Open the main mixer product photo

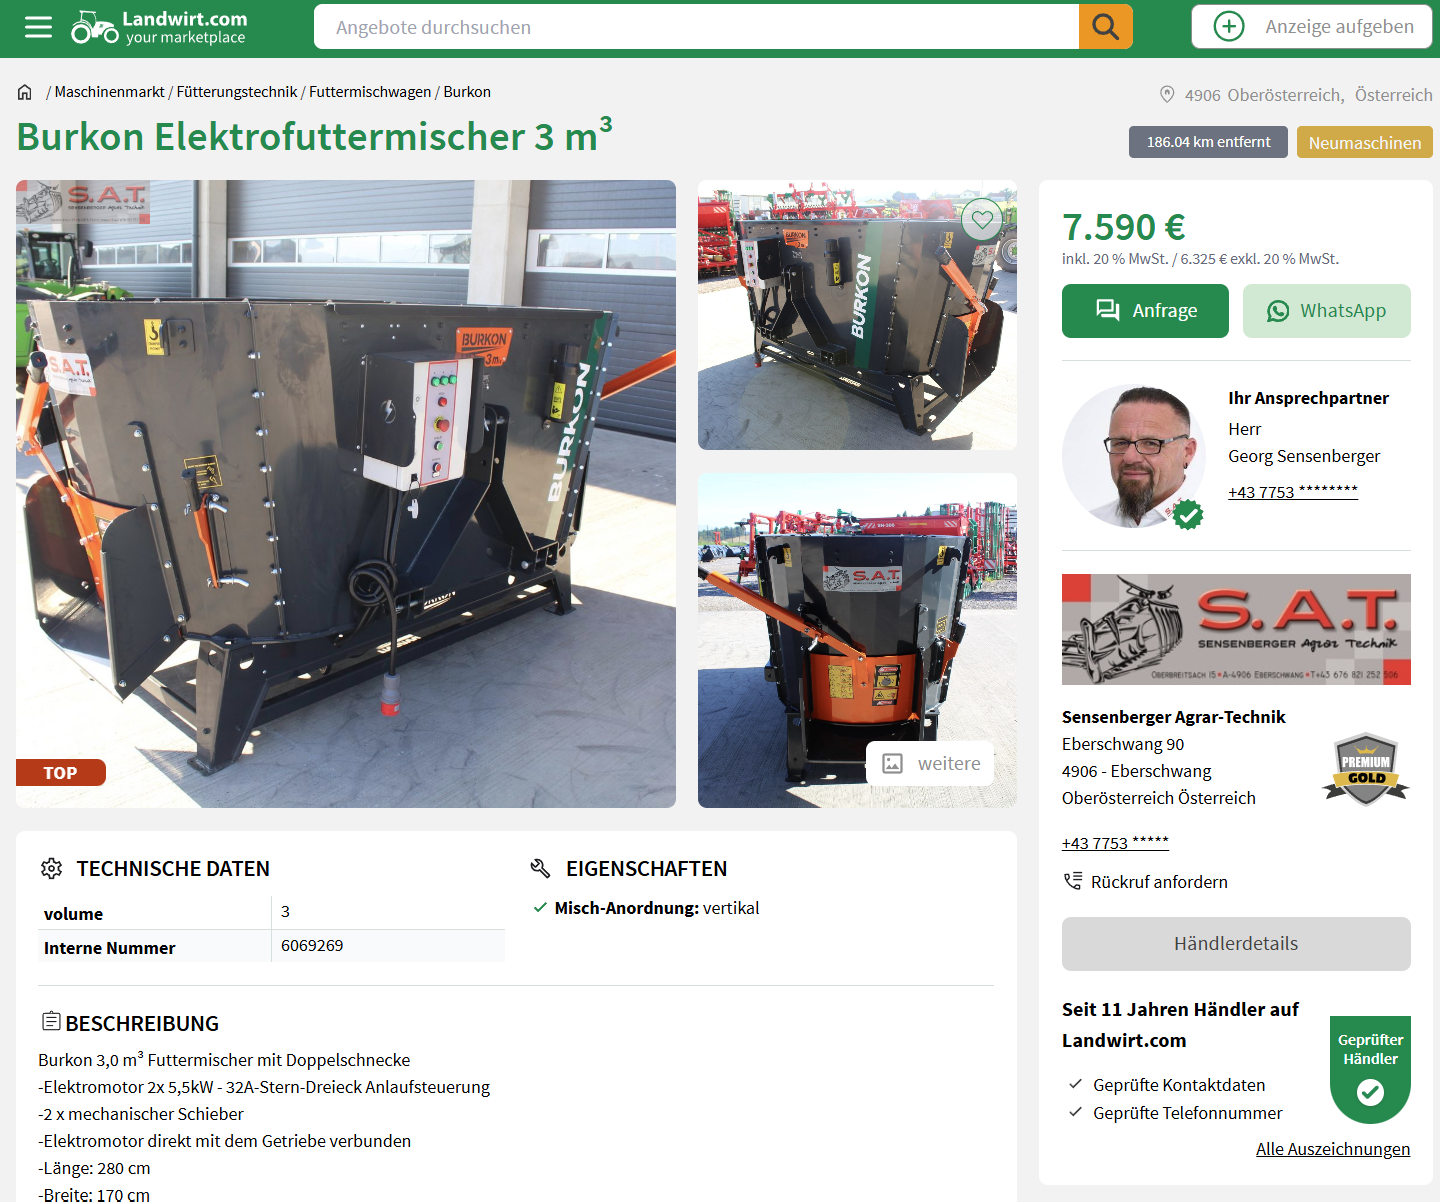click(346, 494)
